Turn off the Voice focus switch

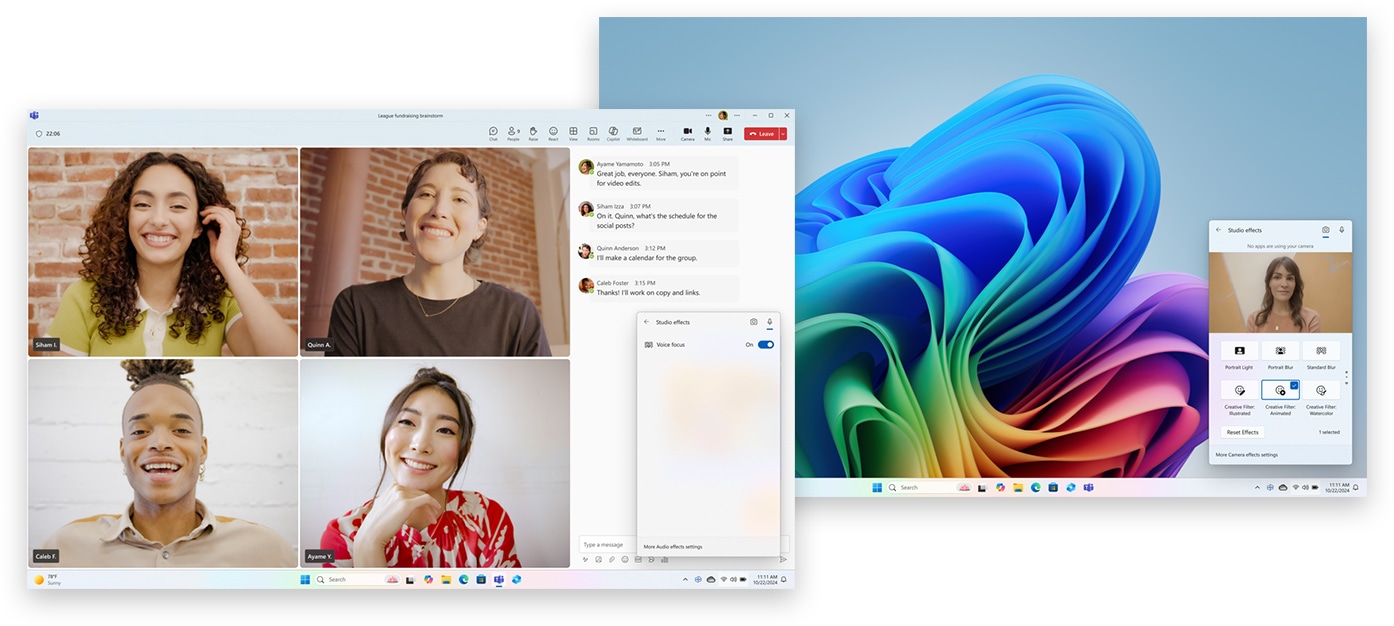pyautogui.click(x=766, y=344)
